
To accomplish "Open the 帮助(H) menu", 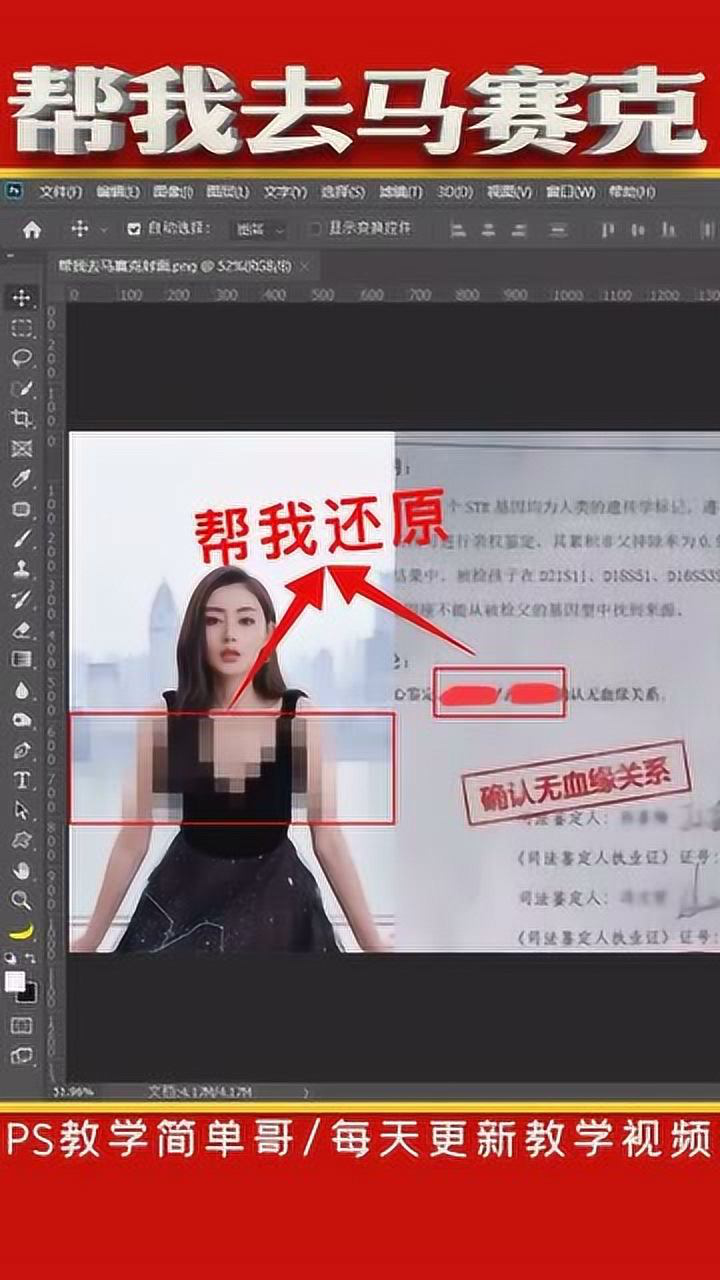I will (632, 191).
